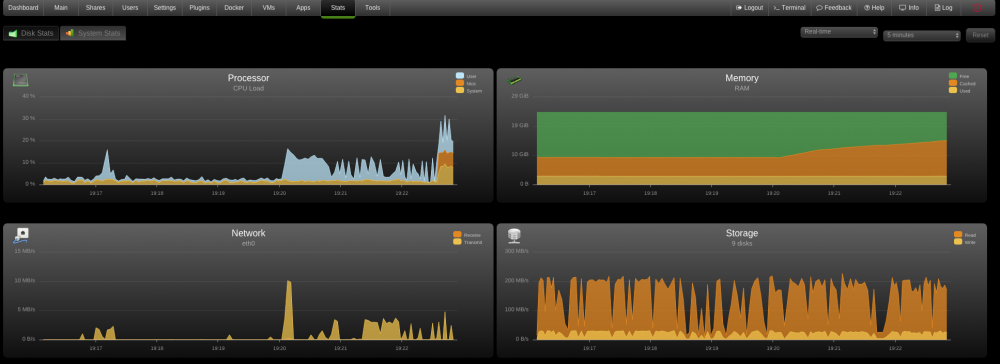
Task: Toggle Read series in Storage legend
Action: pos(965,235)
